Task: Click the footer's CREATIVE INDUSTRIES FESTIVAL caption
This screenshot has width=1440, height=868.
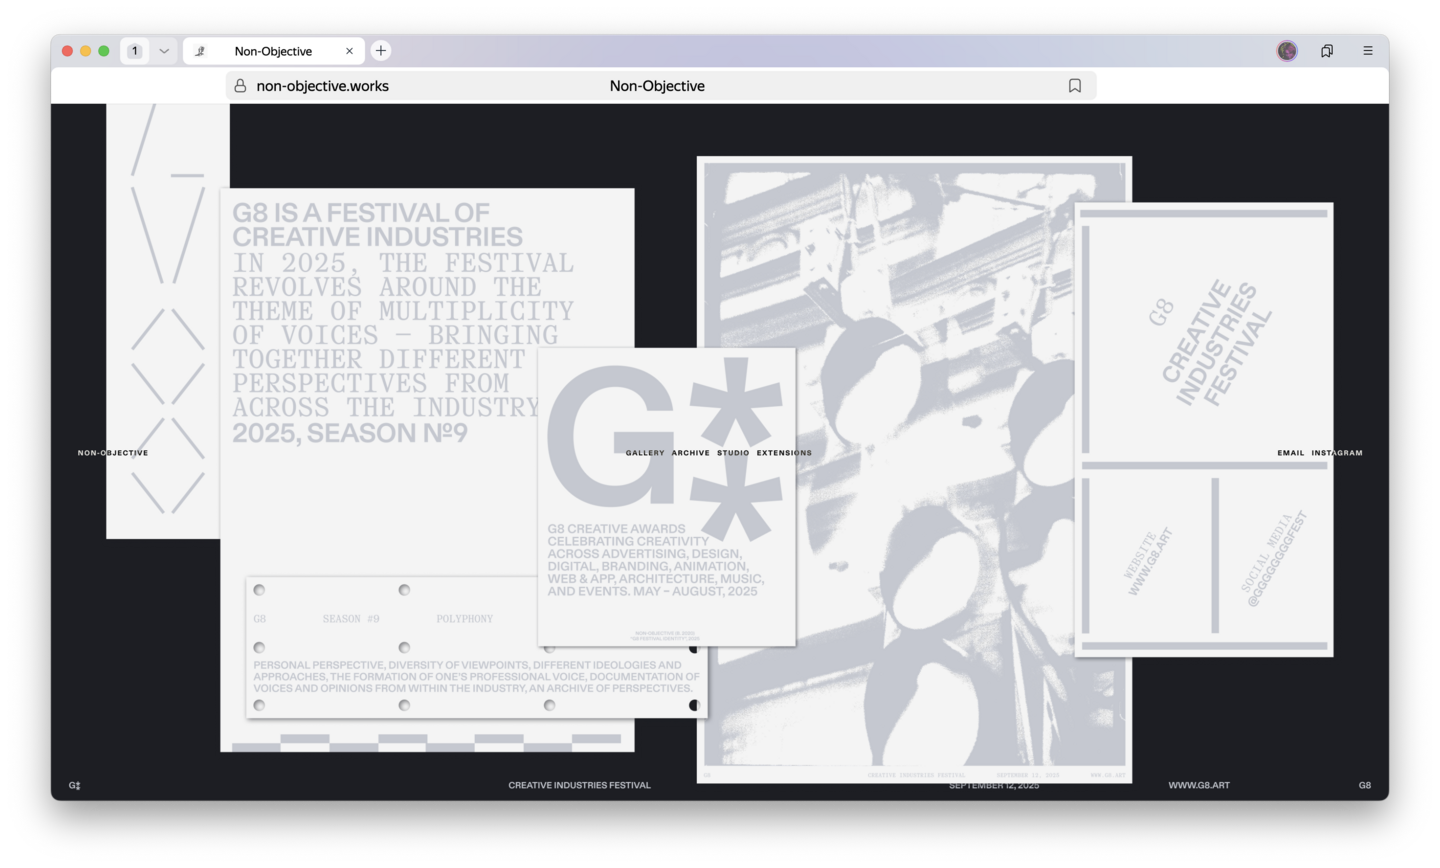Action: pyautogui.click(x=579, y=785)
